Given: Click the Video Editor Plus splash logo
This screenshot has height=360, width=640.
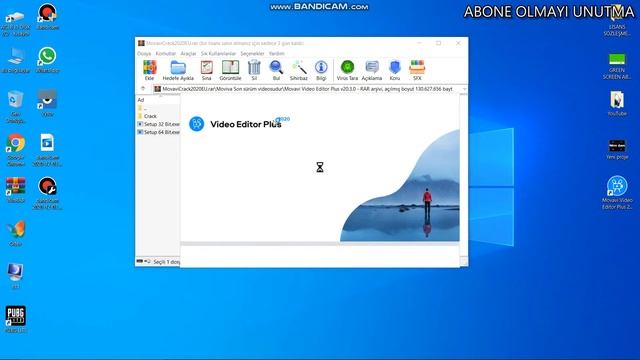Looking at the screenshot, I should point(197,124).
